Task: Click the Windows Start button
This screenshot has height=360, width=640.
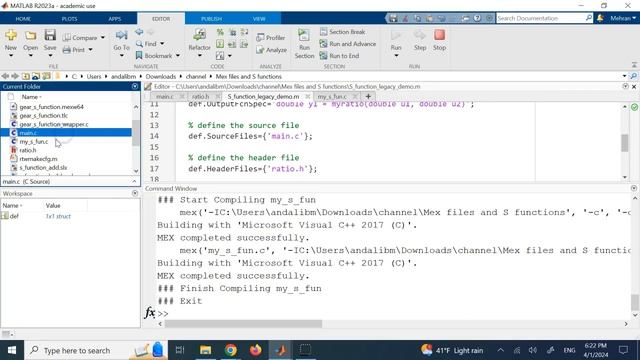Action: (x=12, y=350)
